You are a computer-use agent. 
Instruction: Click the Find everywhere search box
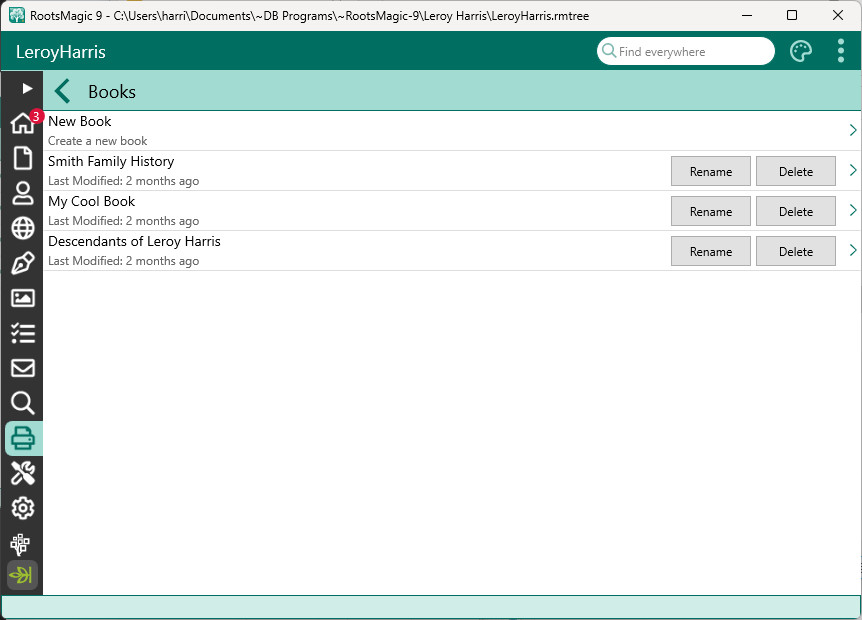click(692, 52)
